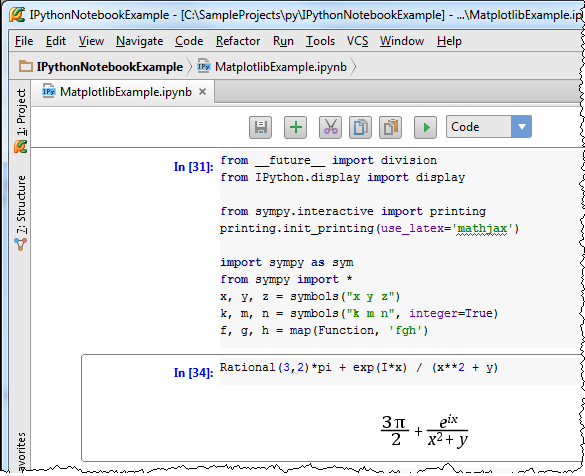
Task: Cut cell using scissors icon
Action: [330, 127]
